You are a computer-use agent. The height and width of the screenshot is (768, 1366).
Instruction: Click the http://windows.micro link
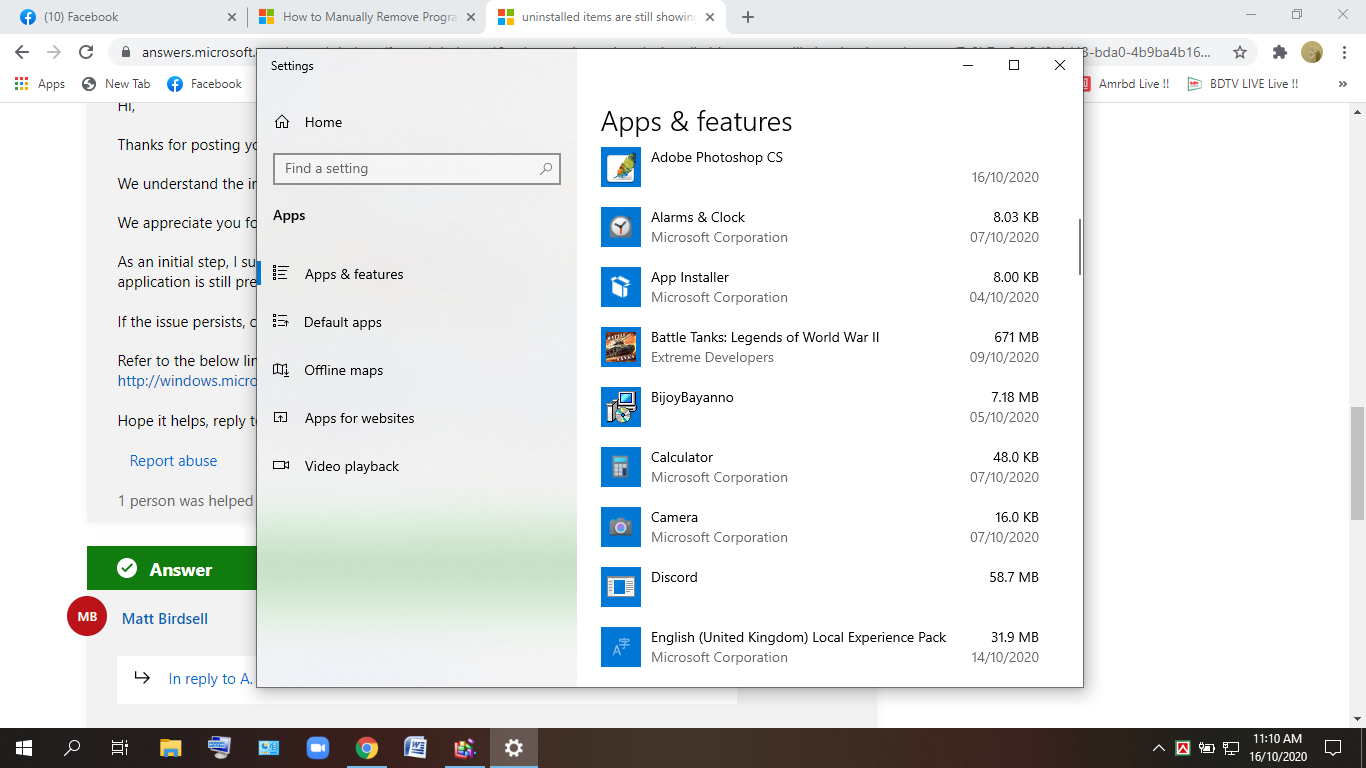pyautogui.click(x=187, y=381)
